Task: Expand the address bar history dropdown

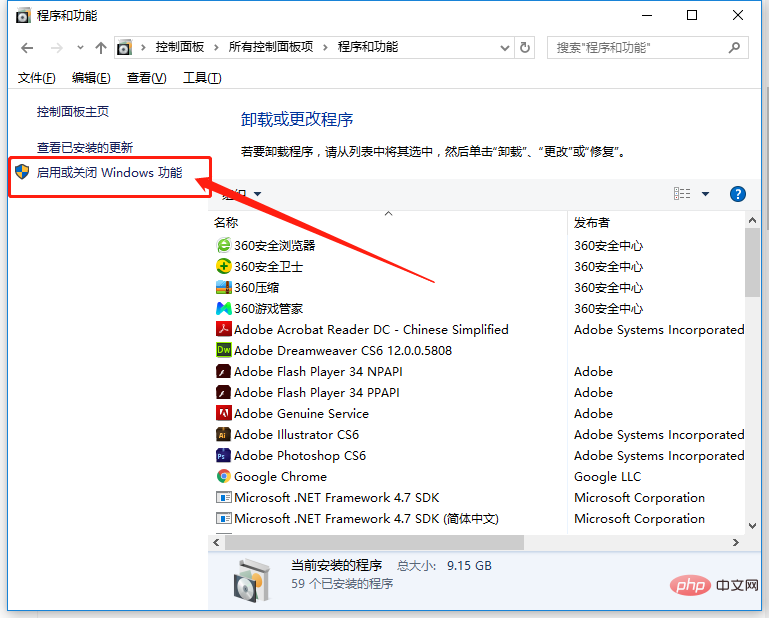Action: tap(505, 48)
